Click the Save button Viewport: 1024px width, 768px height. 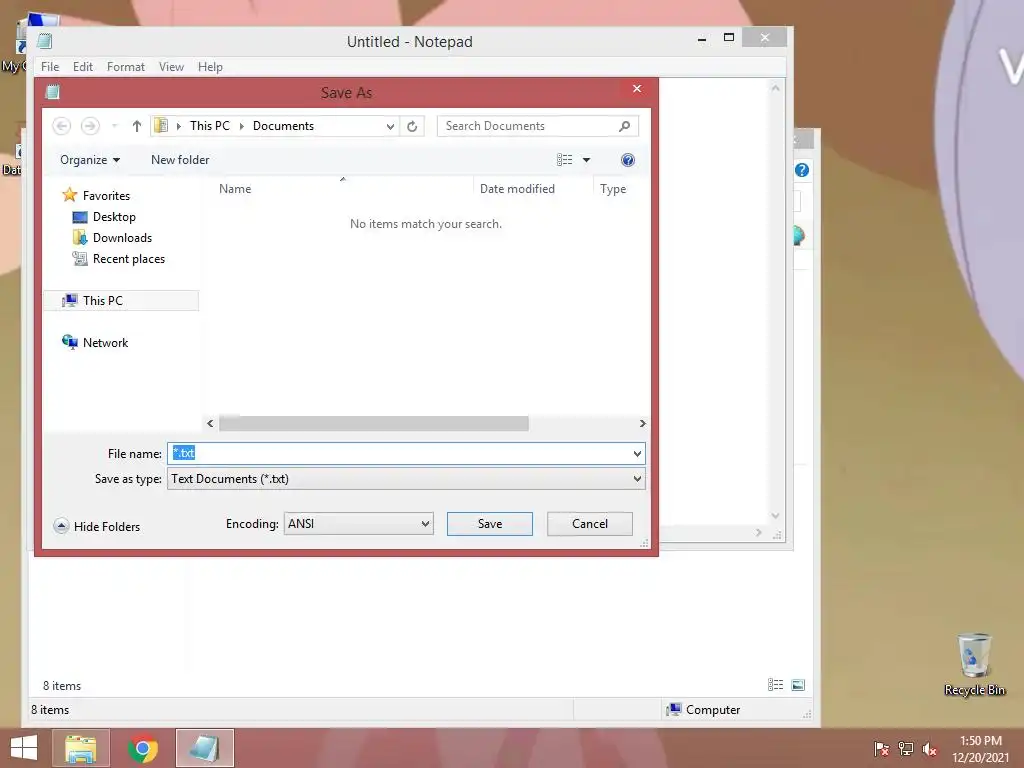coord(490,524)
